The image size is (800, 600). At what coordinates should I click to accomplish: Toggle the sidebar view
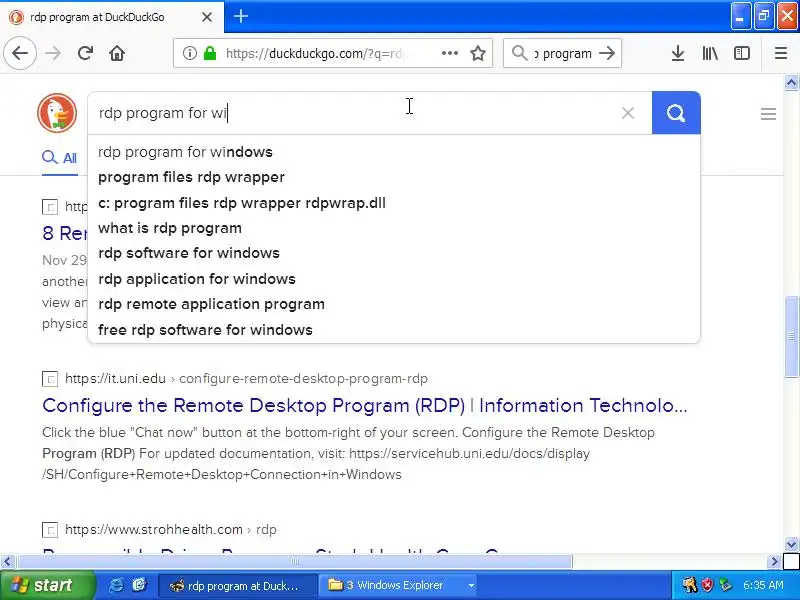[x=741, y=53]
